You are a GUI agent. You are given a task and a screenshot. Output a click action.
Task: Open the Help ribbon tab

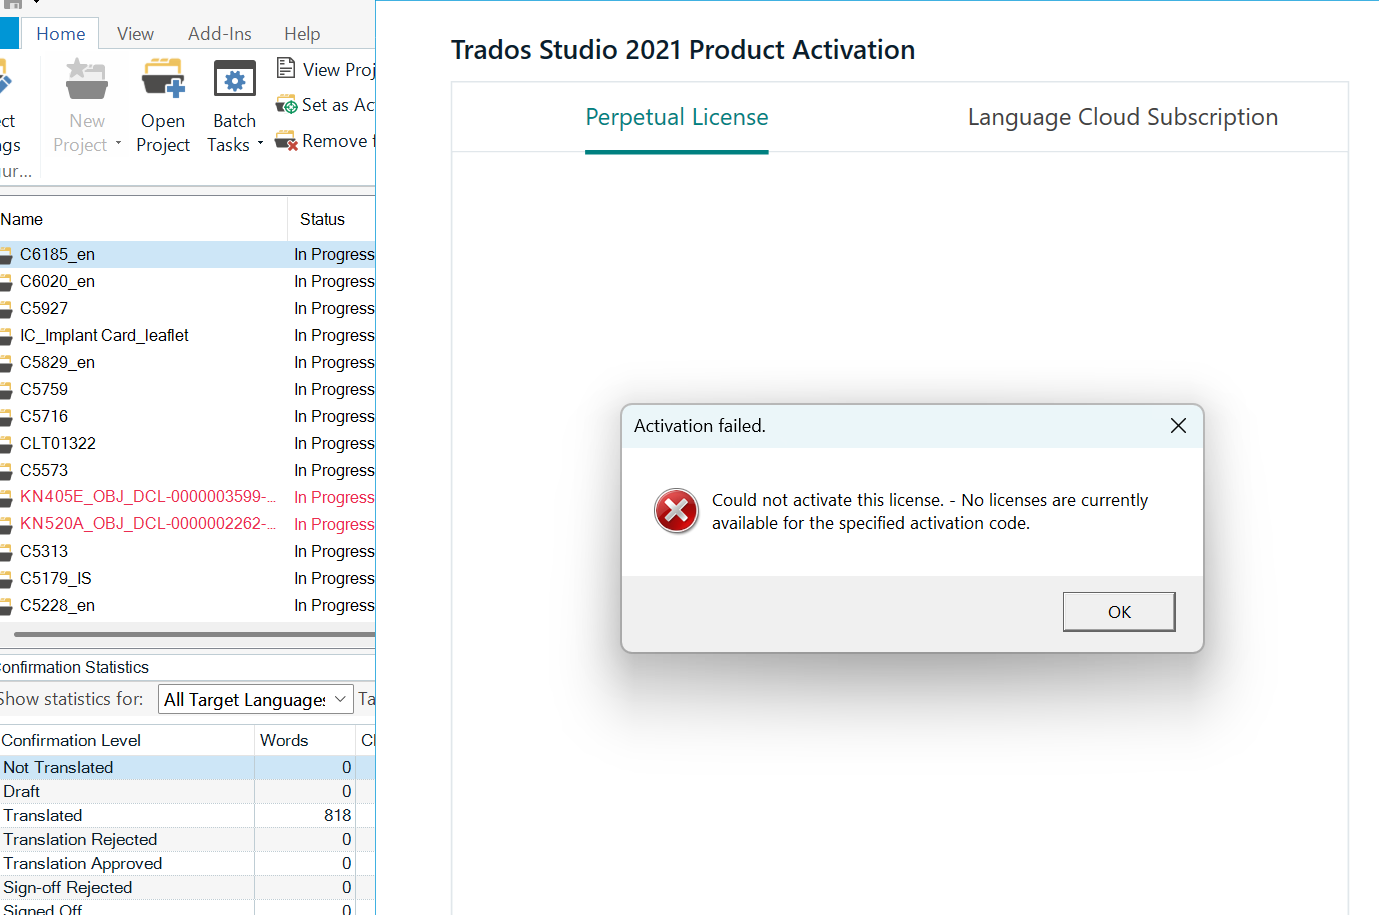pyautogui.click(x=302, y=33)
